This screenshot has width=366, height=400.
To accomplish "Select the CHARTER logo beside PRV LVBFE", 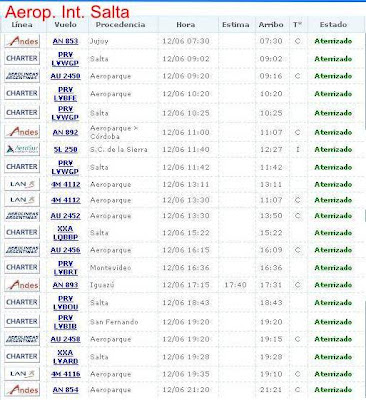I will 22,93.
